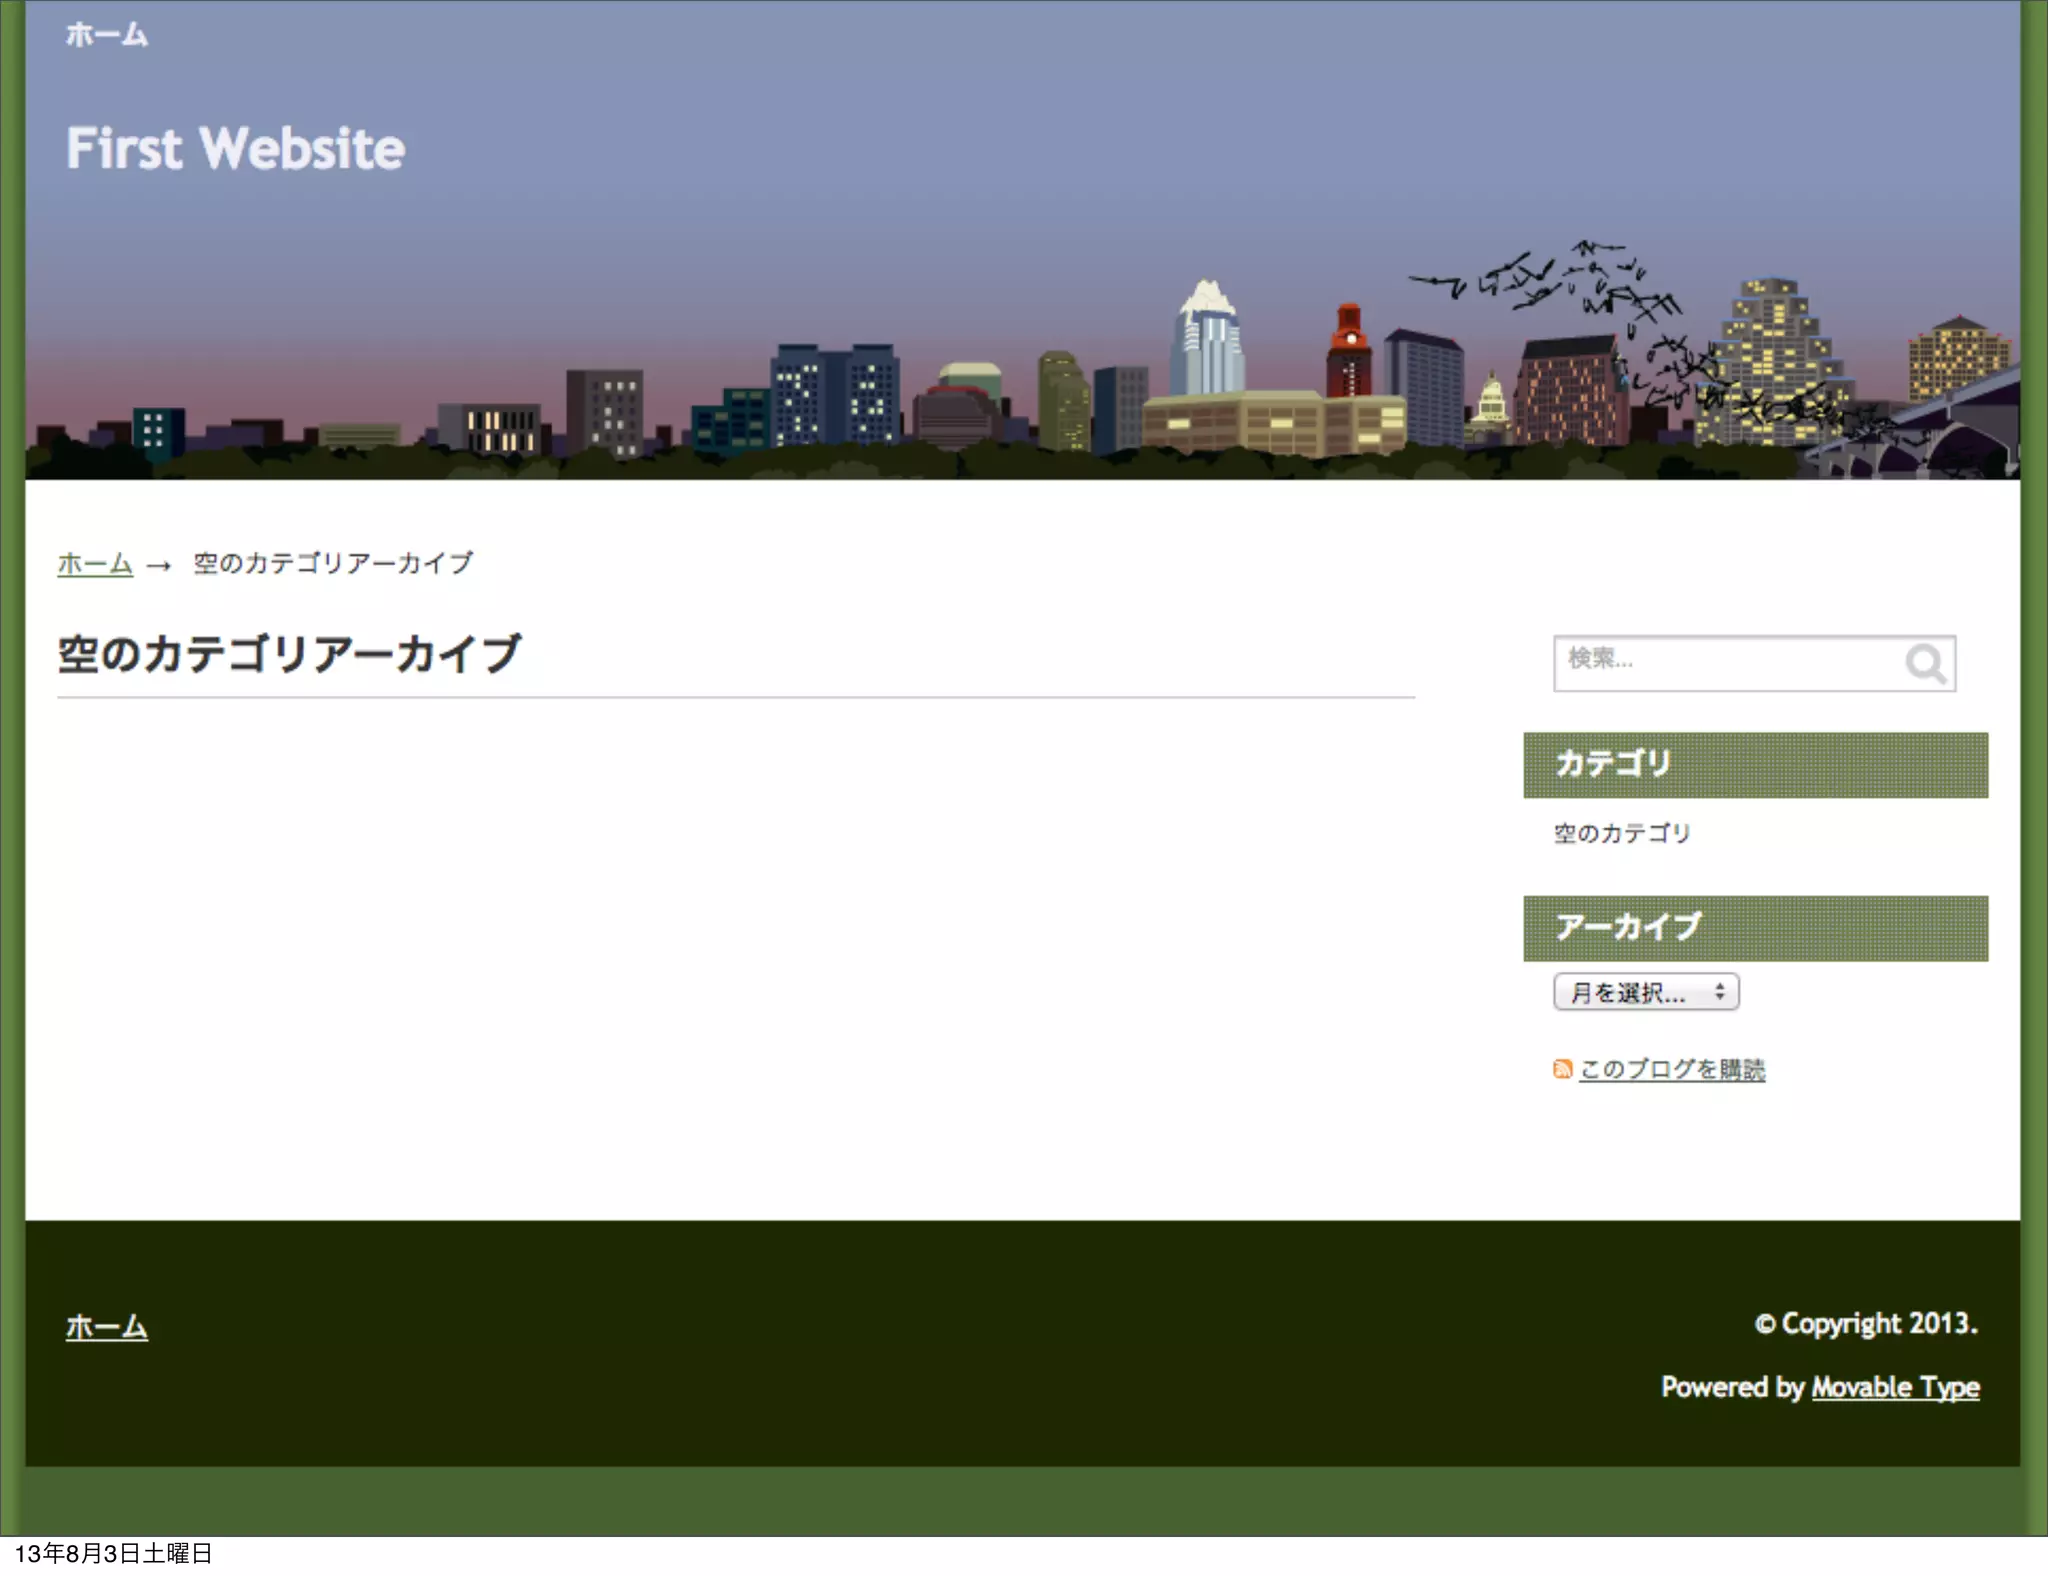Open the Movable Type footer link

click(x=1895, y=1387)
